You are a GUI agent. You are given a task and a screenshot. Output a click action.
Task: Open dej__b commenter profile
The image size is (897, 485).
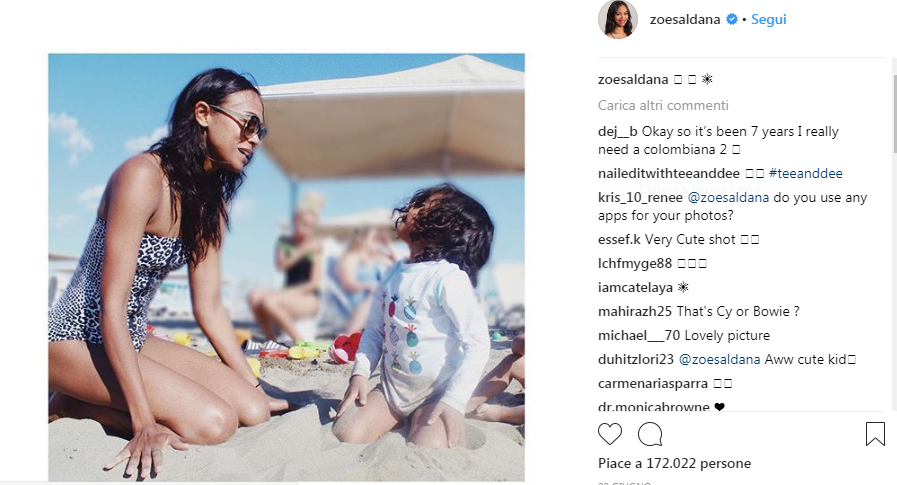617,132
